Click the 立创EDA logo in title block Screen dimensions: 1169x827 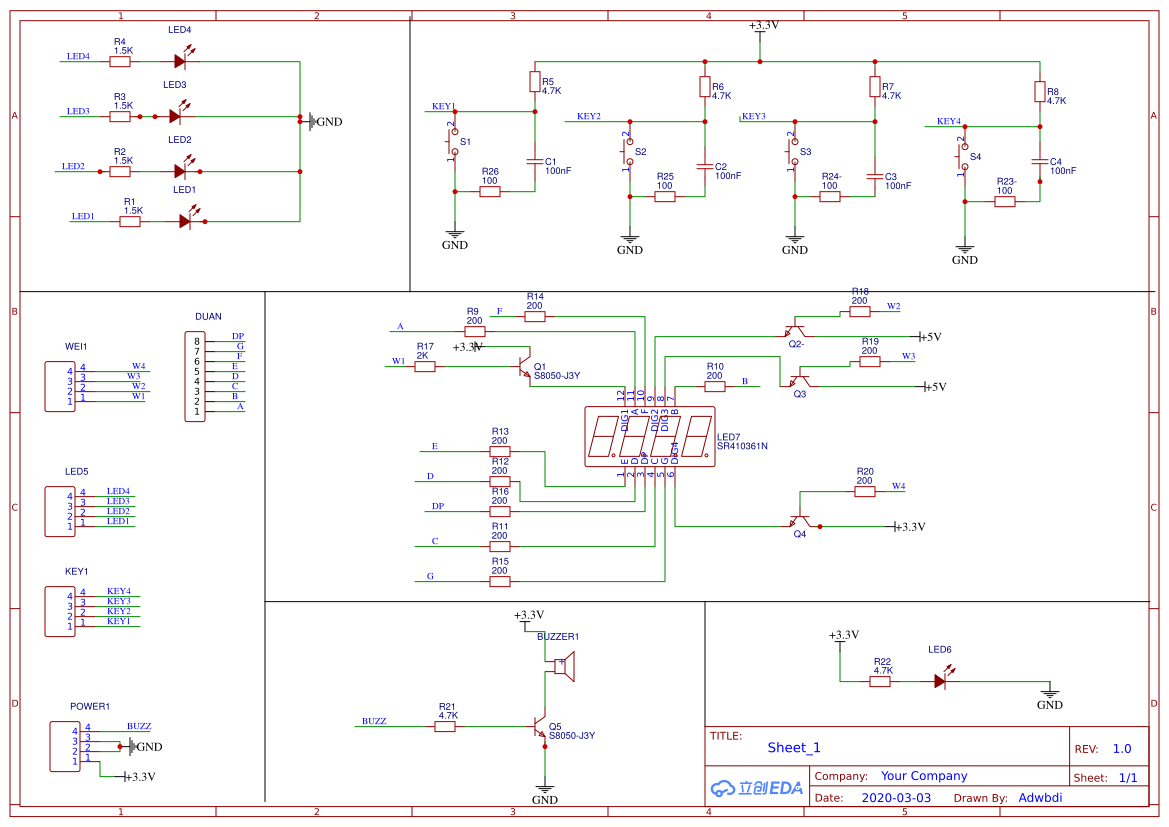click(756, 787)
